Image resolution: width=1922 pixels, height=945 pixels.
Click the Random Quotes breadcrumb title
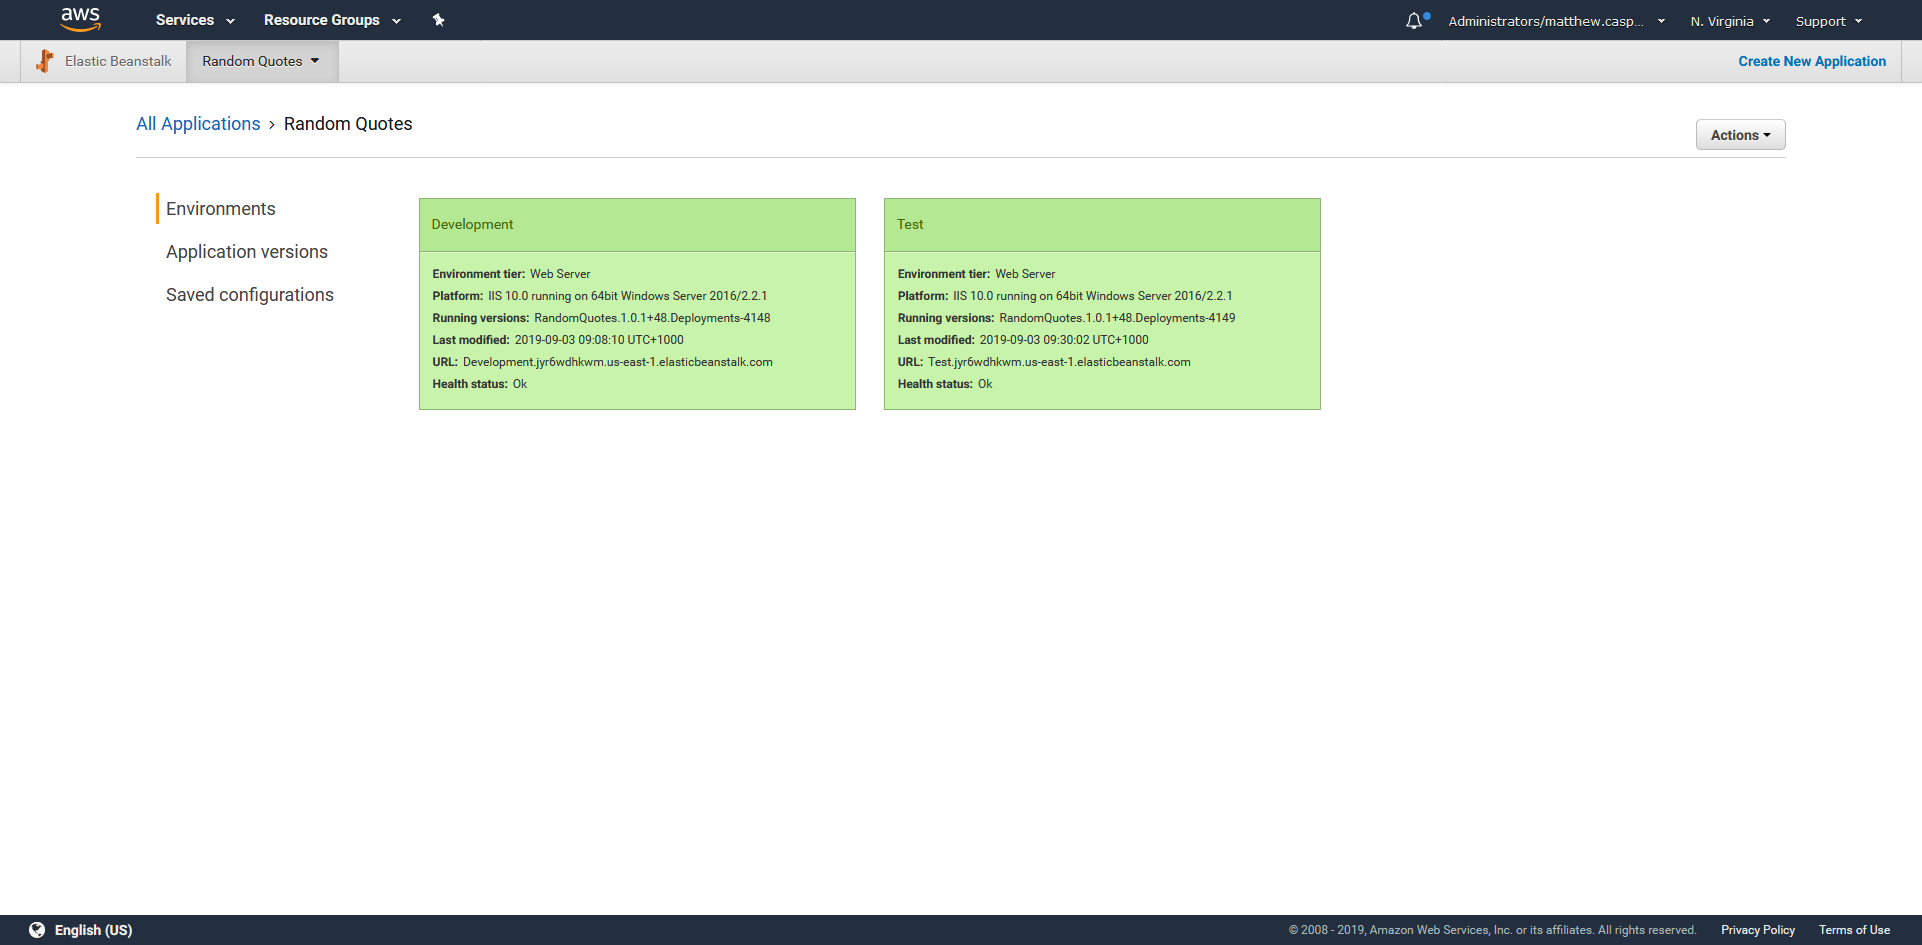pos(348,124)
